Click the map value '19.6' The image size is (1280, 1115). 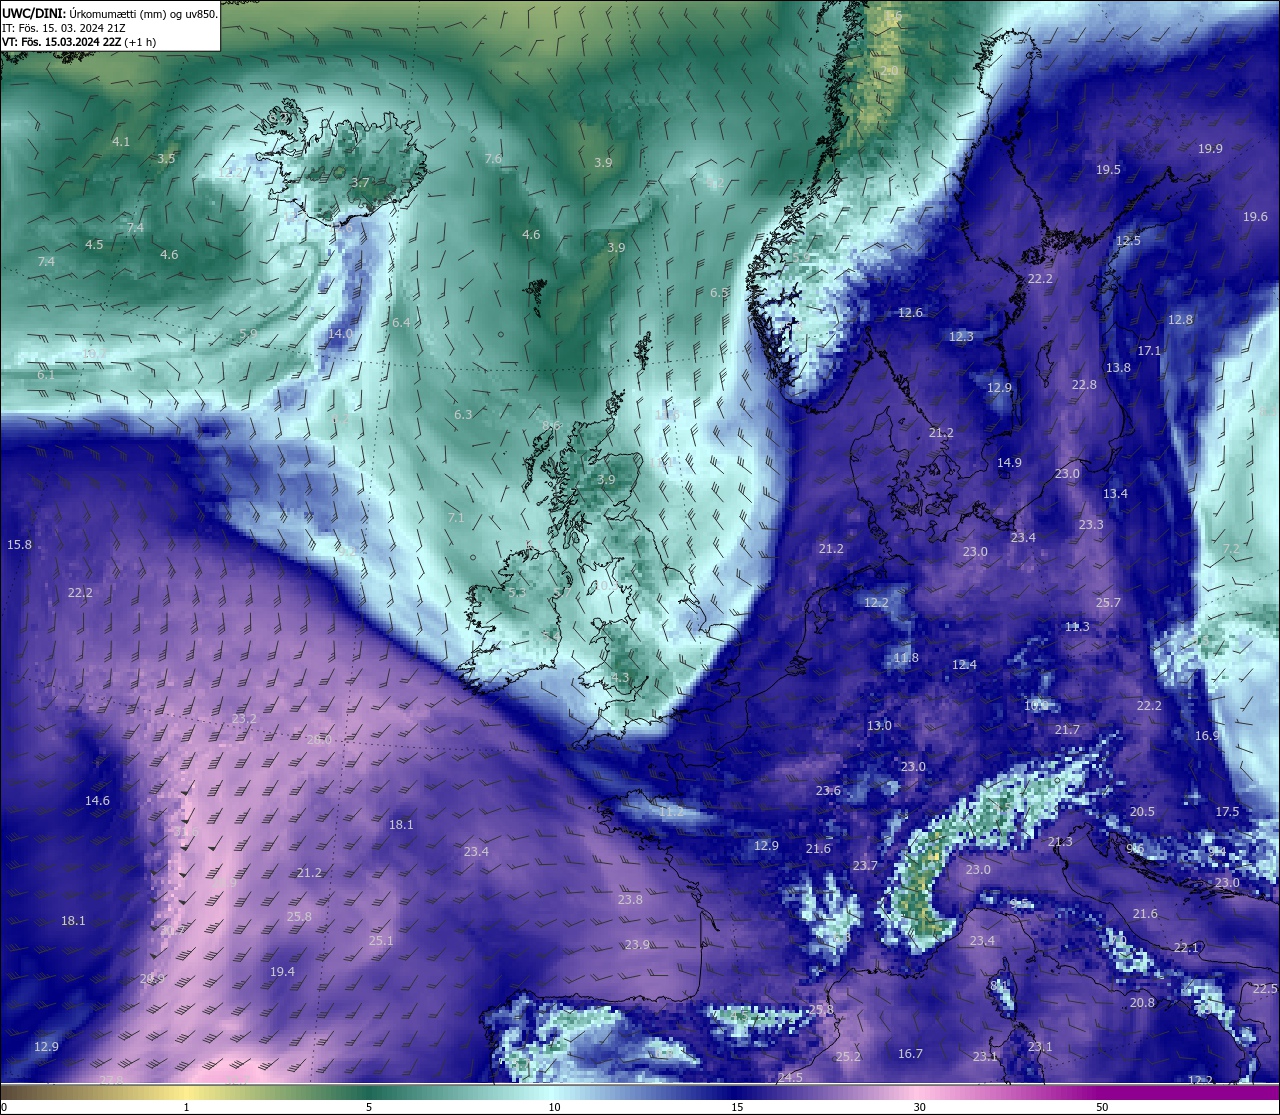[x=1255, y=217]
